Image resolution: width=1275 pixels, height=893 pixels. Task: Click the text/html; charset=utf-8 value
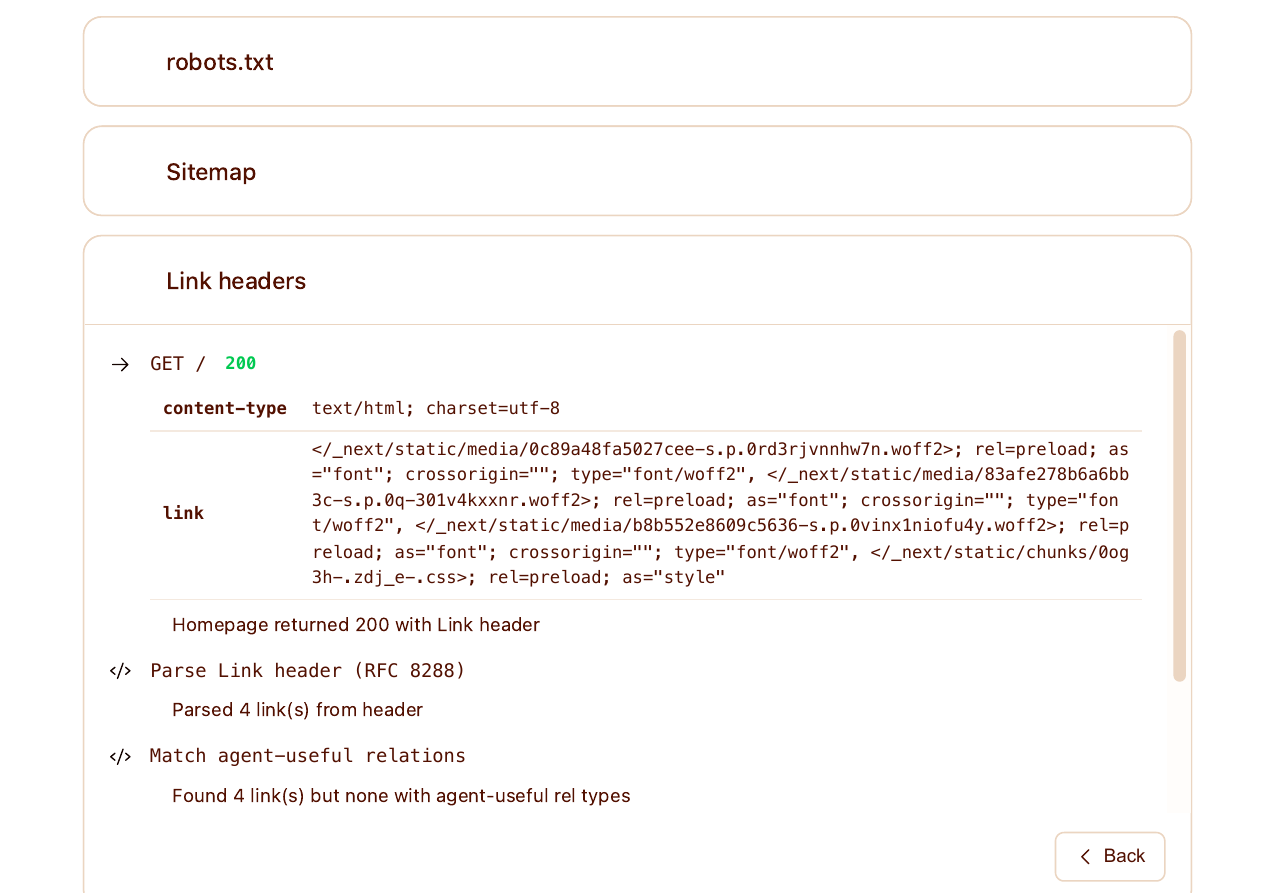[x=436, y=408]
